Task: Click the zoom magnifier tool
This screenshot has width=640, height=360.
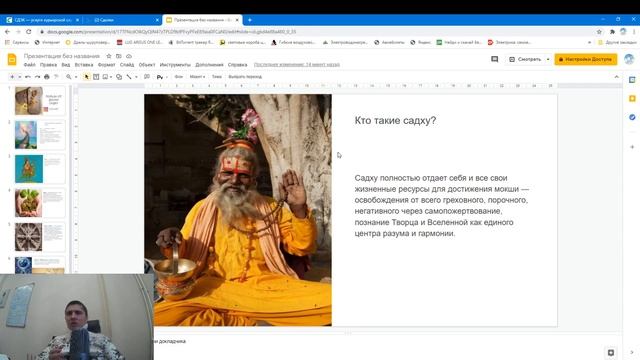Action: [69, 77]
